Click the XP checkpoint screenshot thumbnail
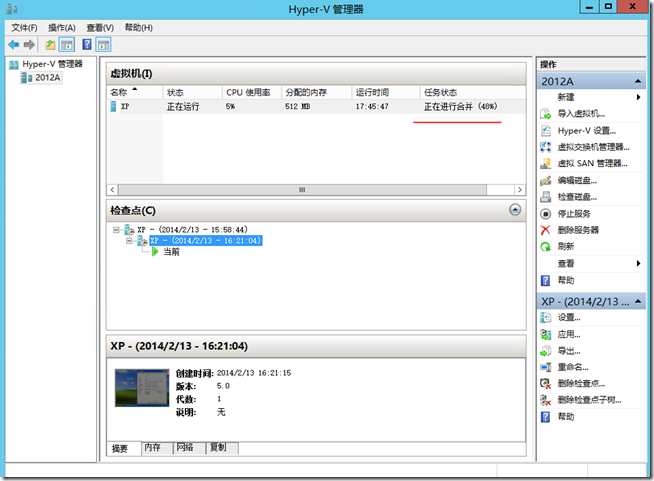Viewport: 654px width, 481px height. (x=142, y=388)
